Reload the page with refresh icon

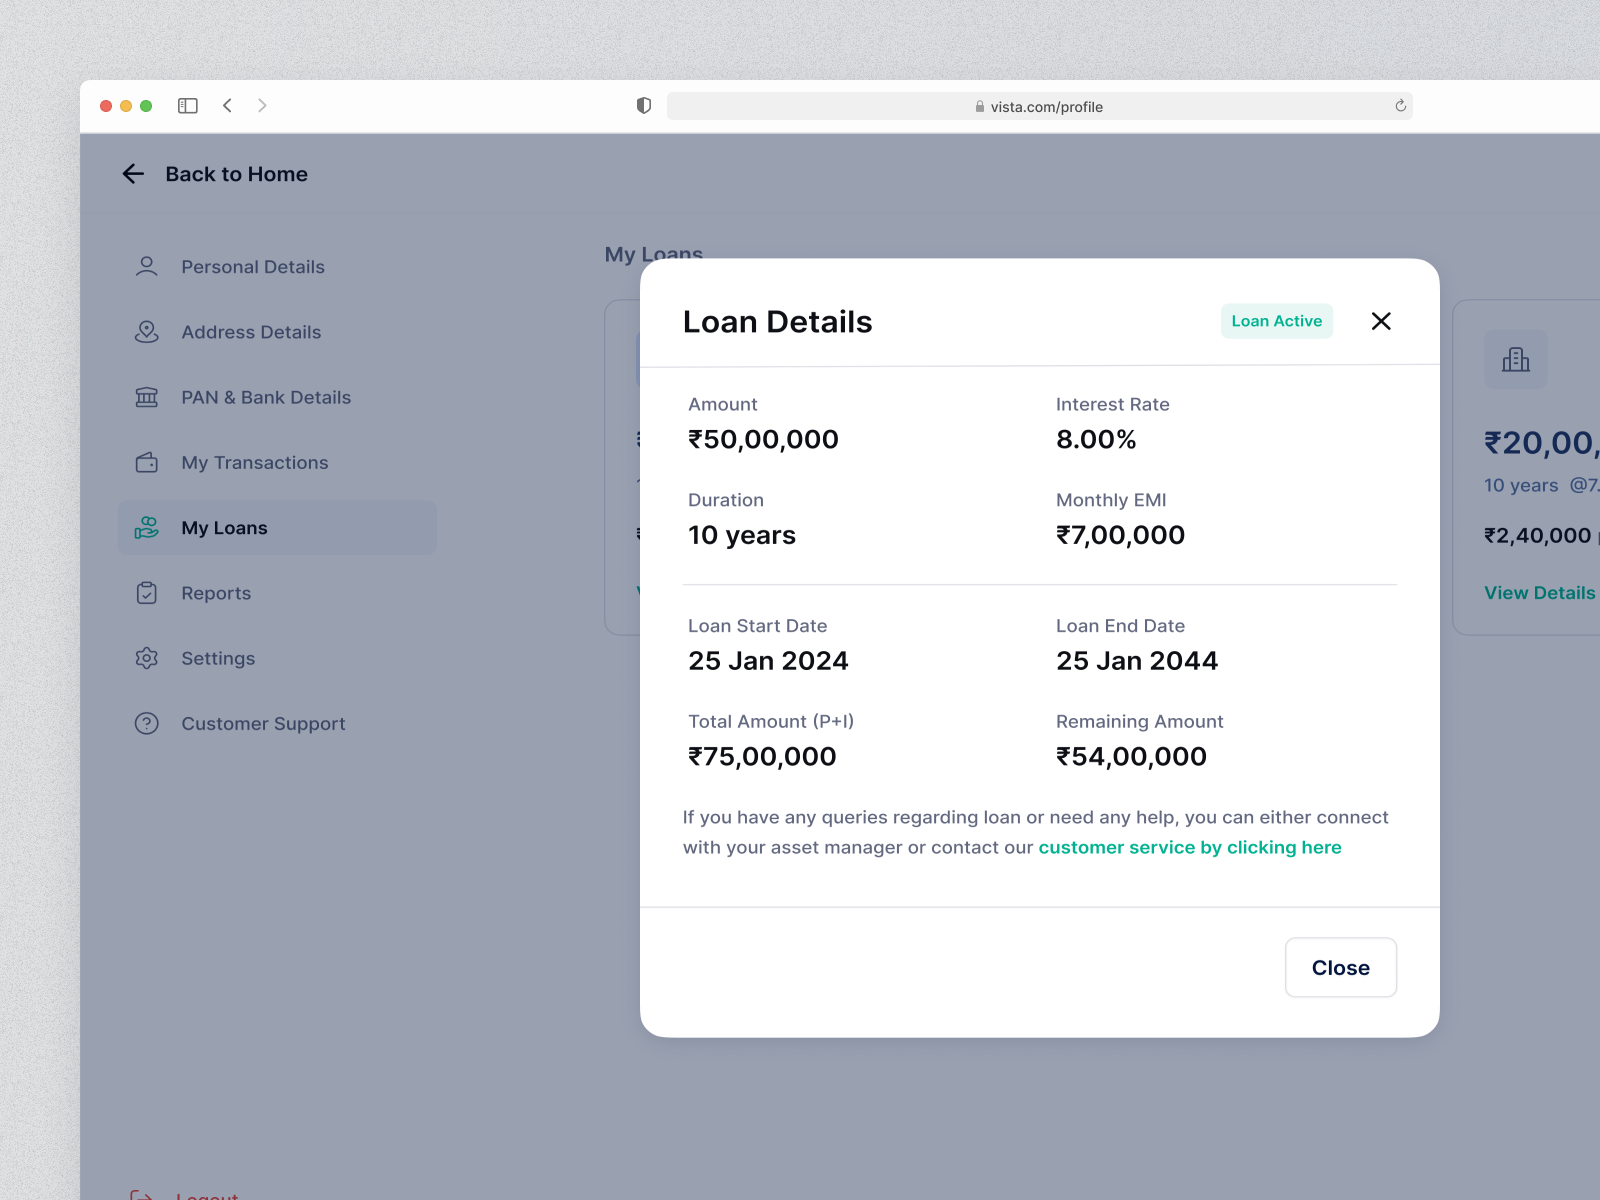[x=1400, y=106]
